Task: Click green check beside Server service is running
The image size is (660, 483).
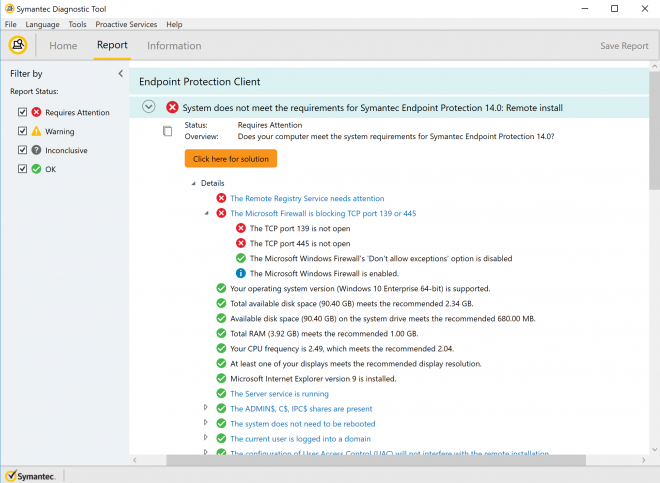Action: pos(221,393)
